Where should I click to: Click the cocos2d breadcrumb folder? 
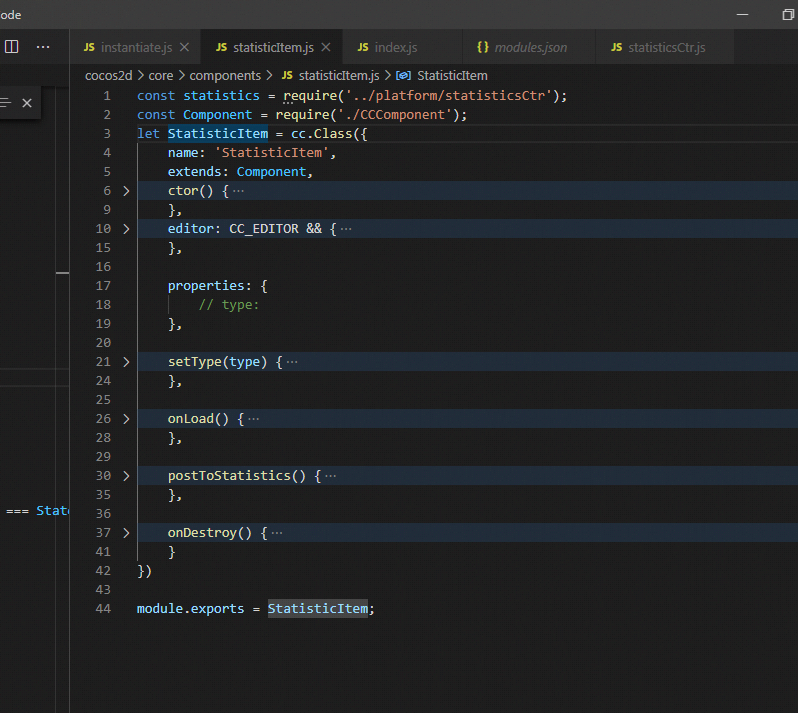(108, 75)
